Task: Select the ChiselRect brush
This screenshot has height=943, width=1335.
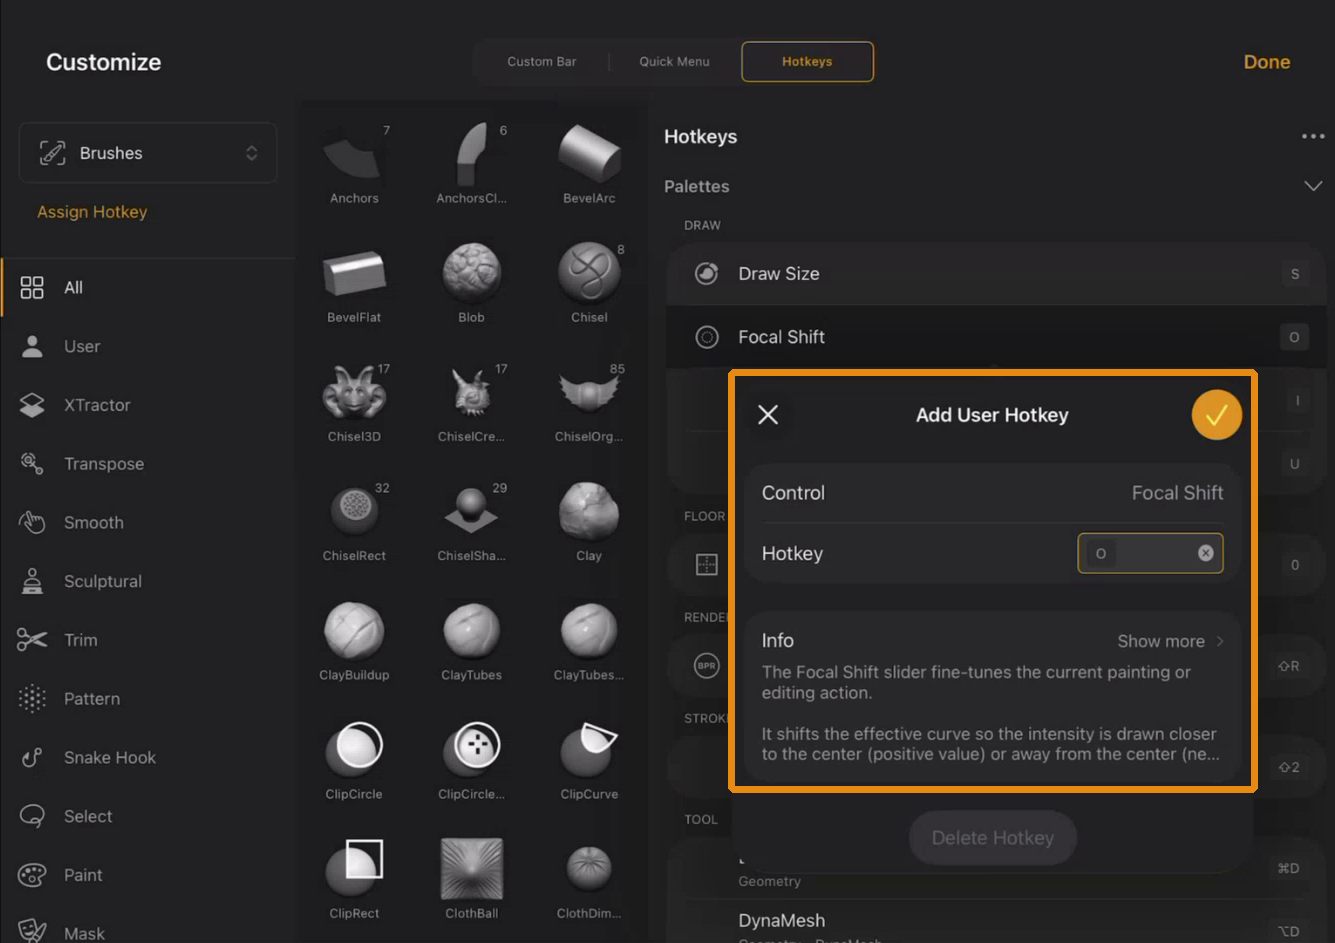Action: click(x=354, y=521)
